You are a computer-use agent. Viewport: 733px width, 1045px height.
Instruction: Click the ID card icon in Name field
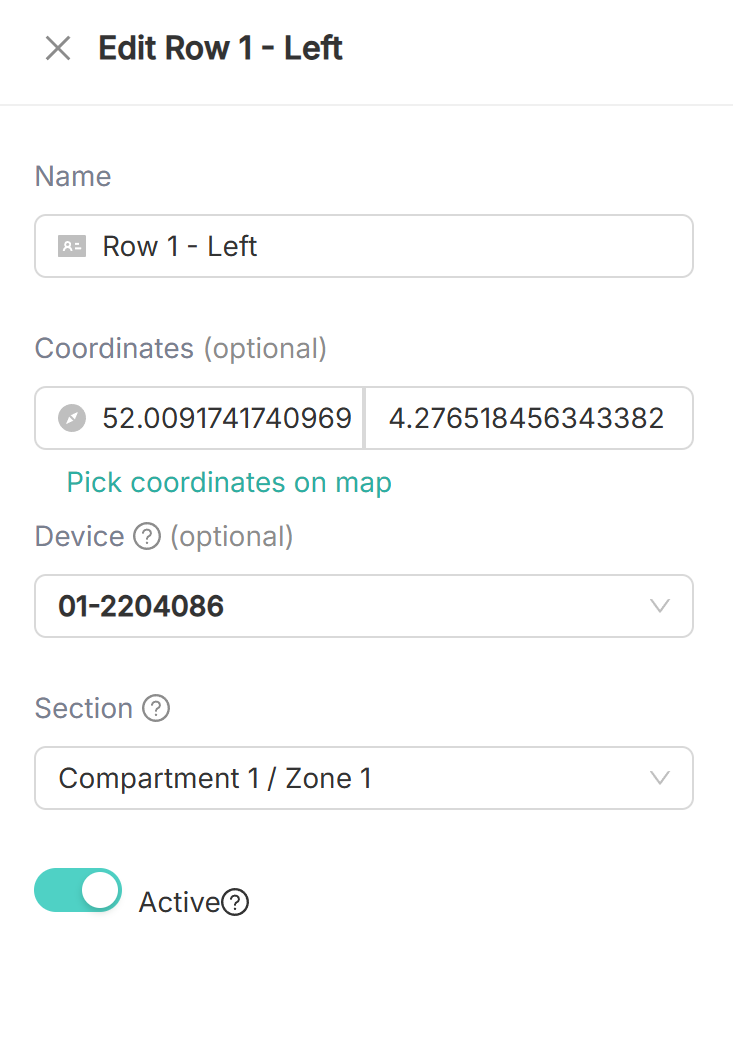(72, 246)
